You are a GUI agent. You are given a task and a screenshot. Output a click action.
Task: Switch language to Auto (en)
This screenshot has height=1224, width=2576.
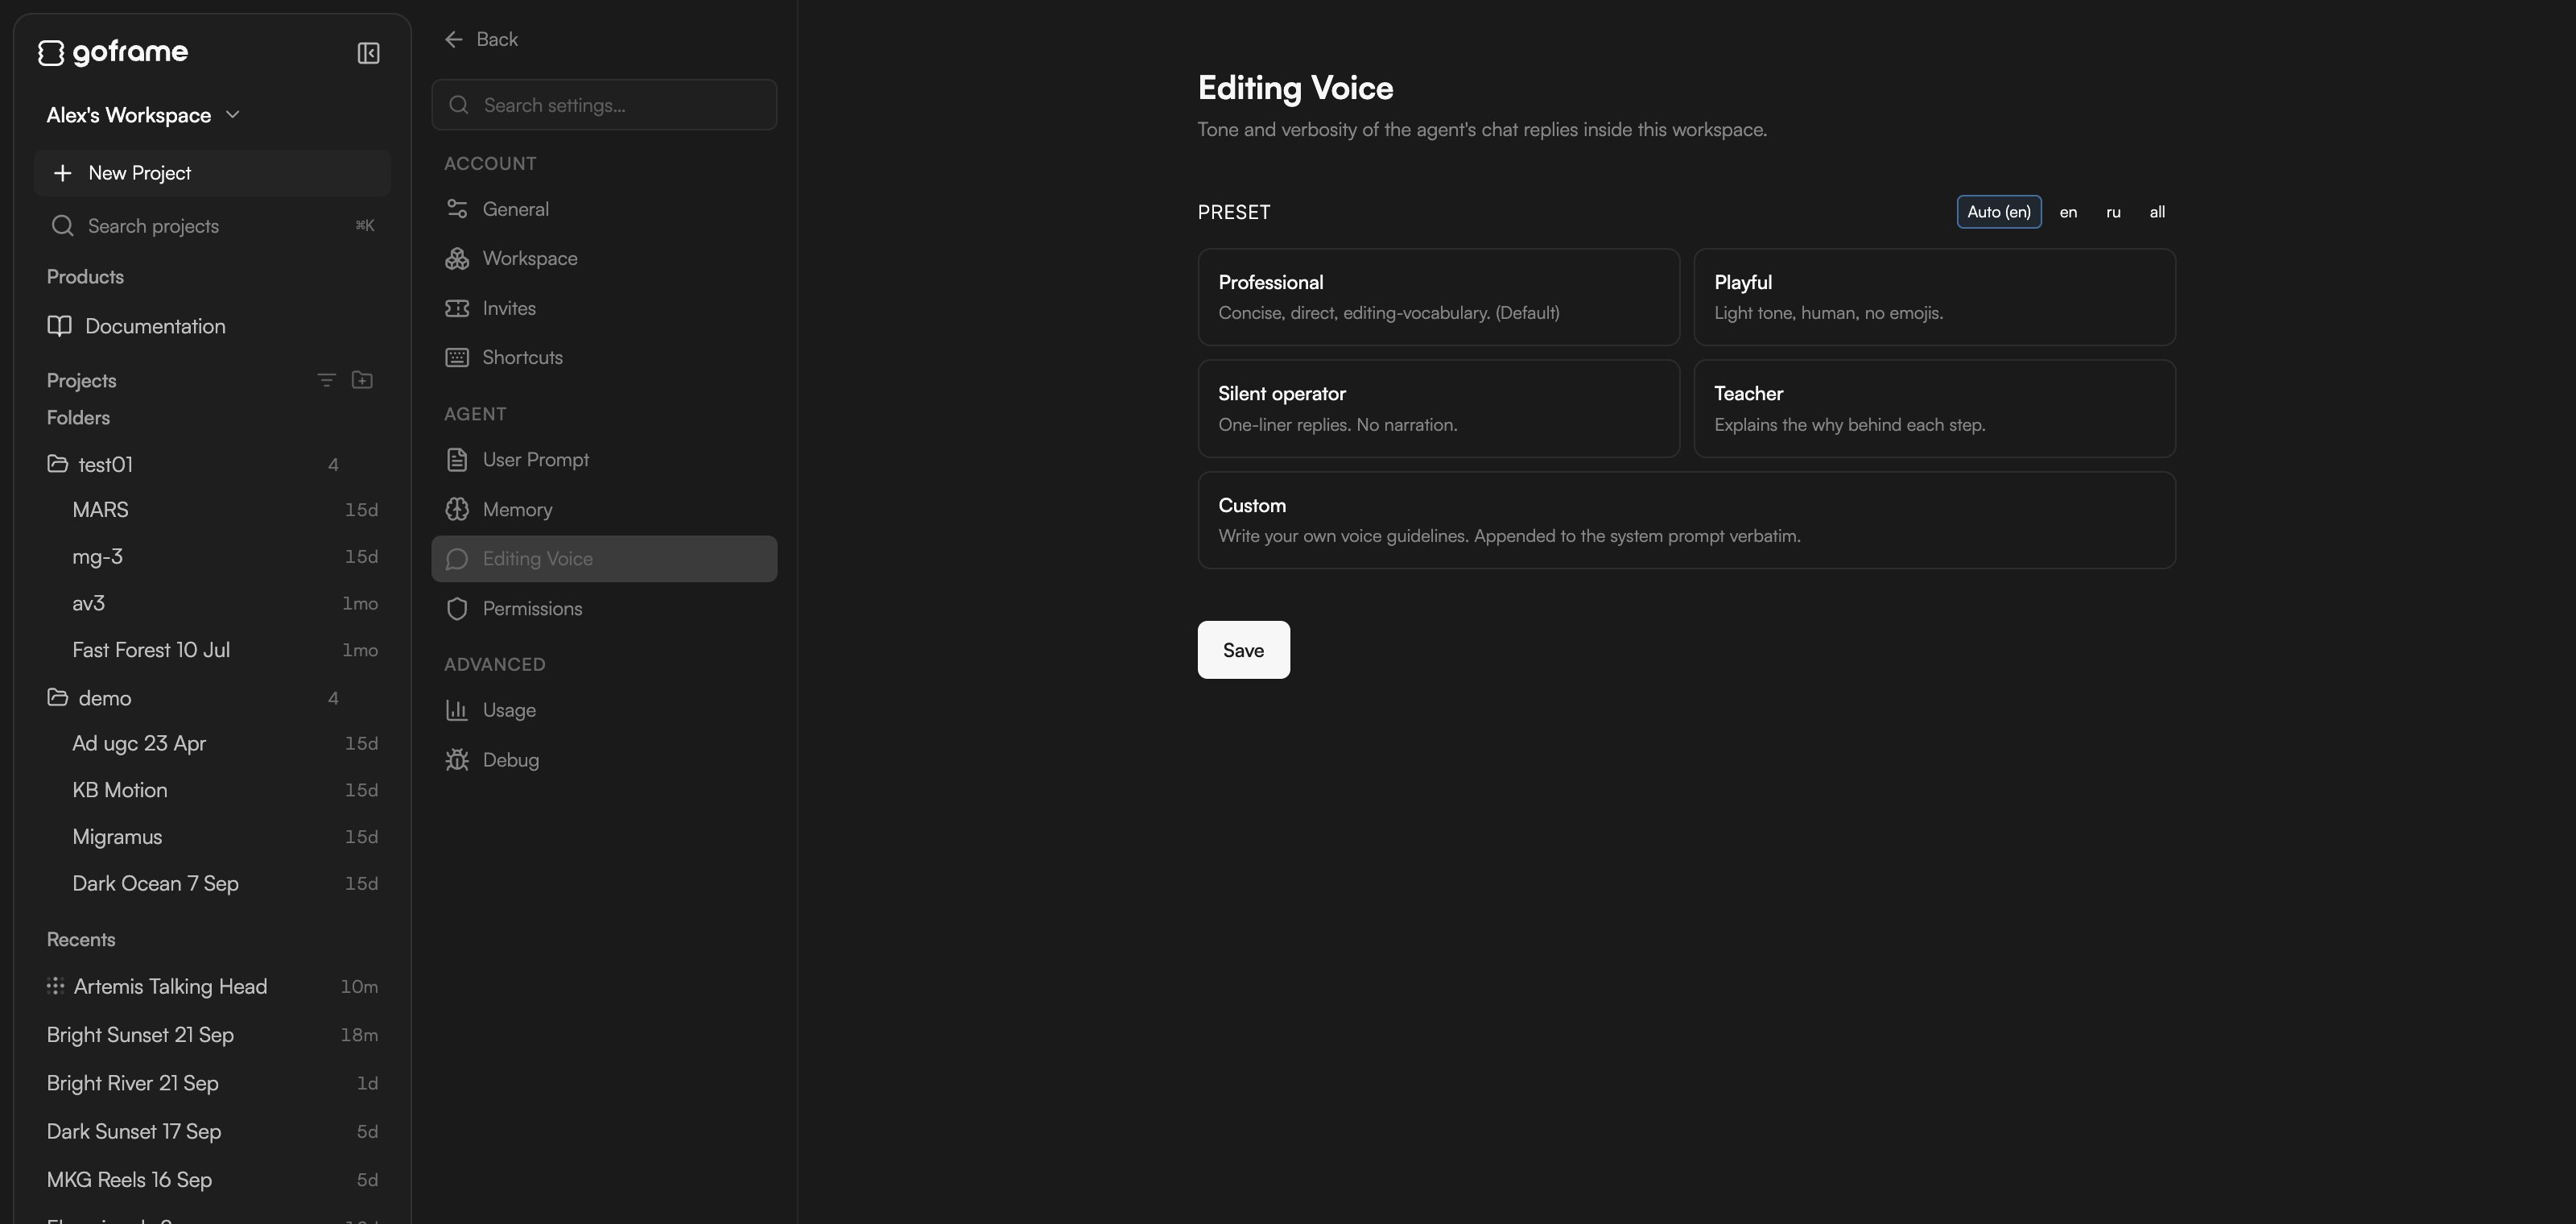click(1998, 212)
